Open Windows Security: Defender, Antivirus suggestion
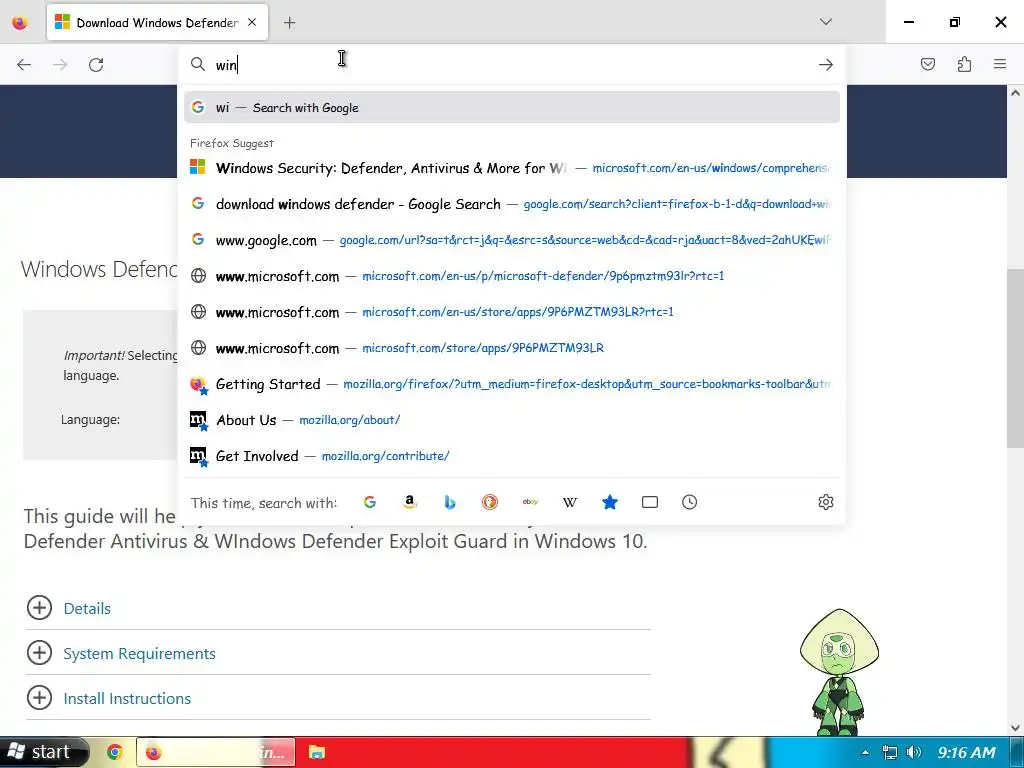 (512, 168)
